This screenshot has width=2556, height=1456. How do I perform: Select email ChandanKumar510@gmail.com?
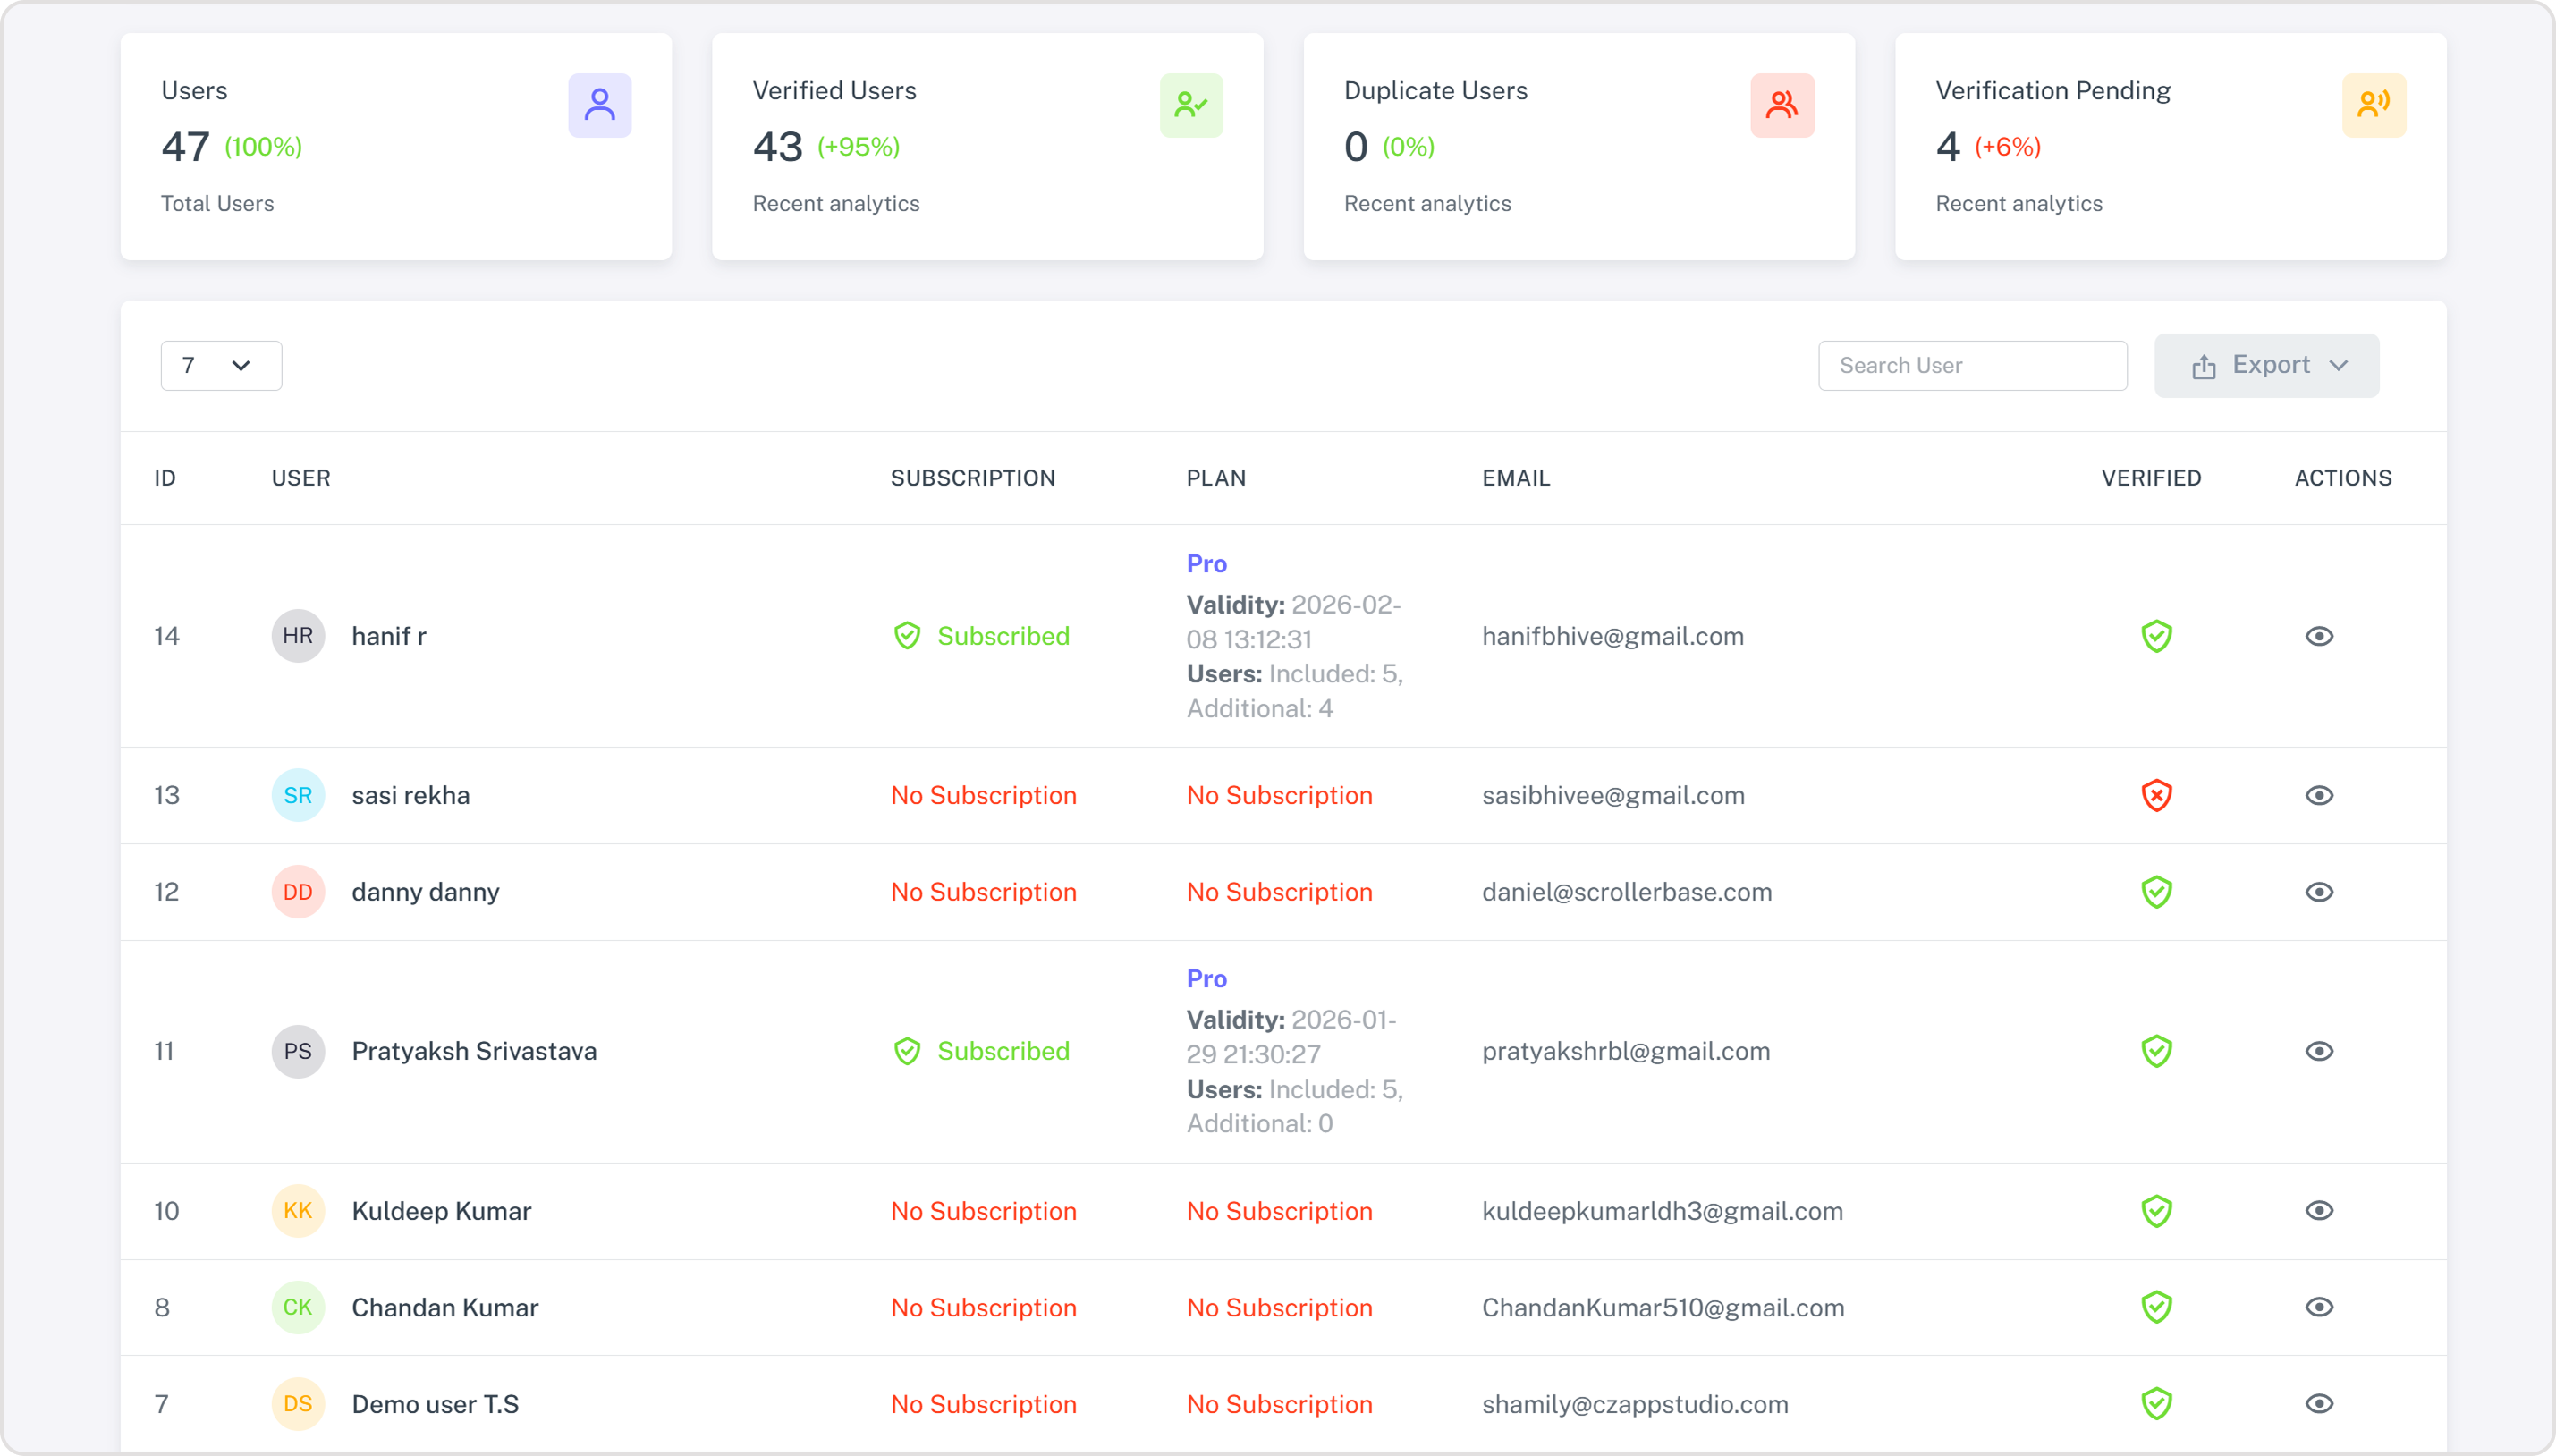(1663, 1307)
